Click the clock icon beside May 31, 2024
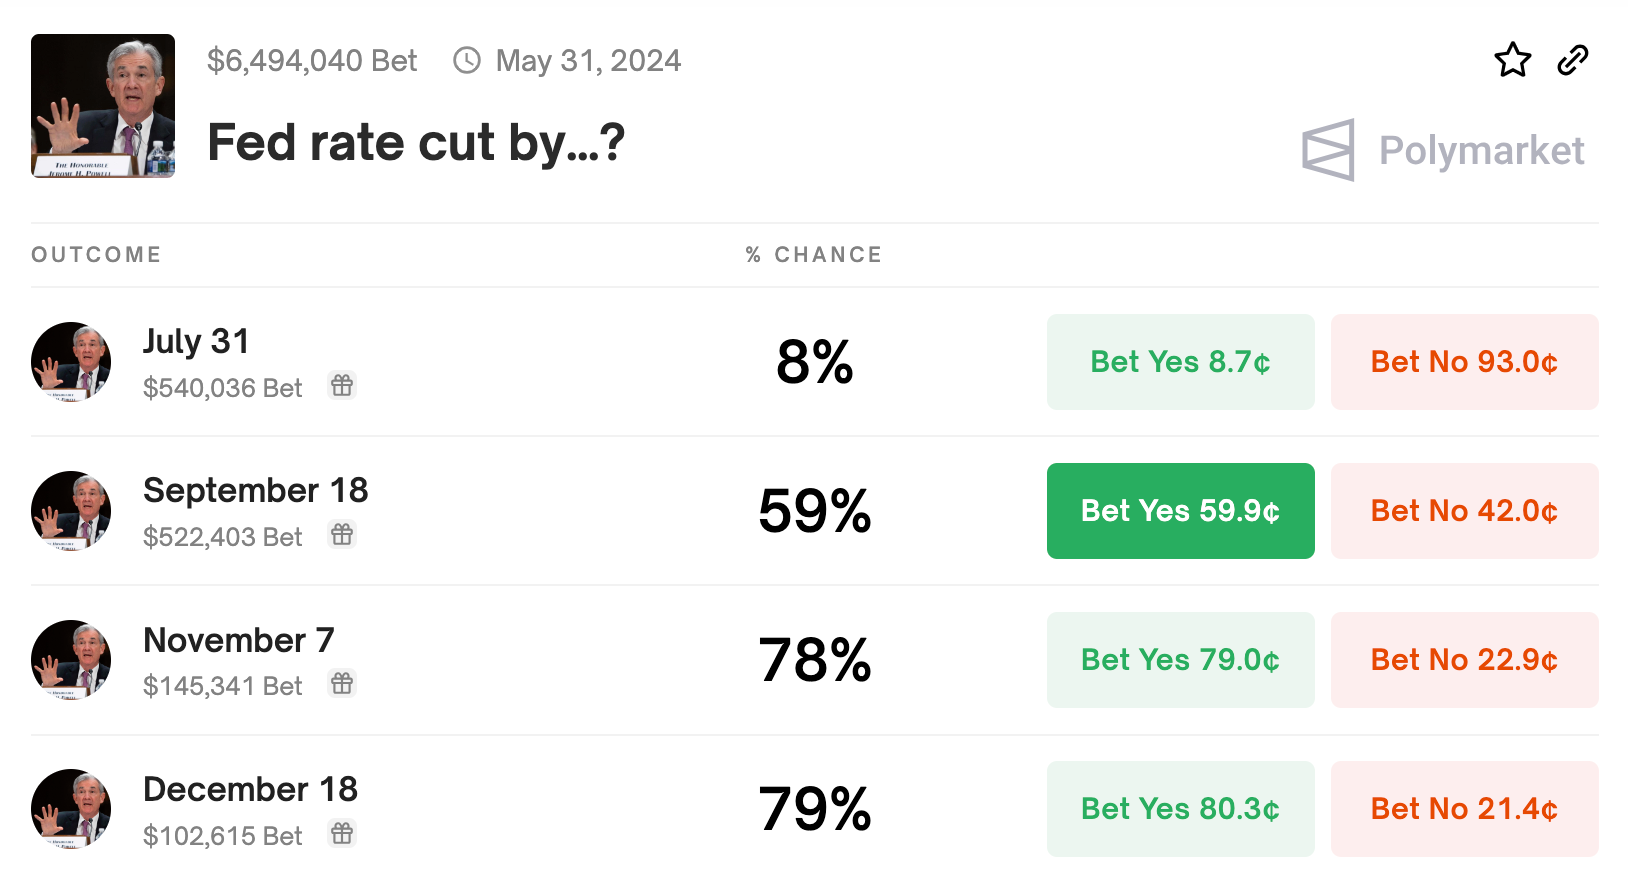 coord(467,61)
